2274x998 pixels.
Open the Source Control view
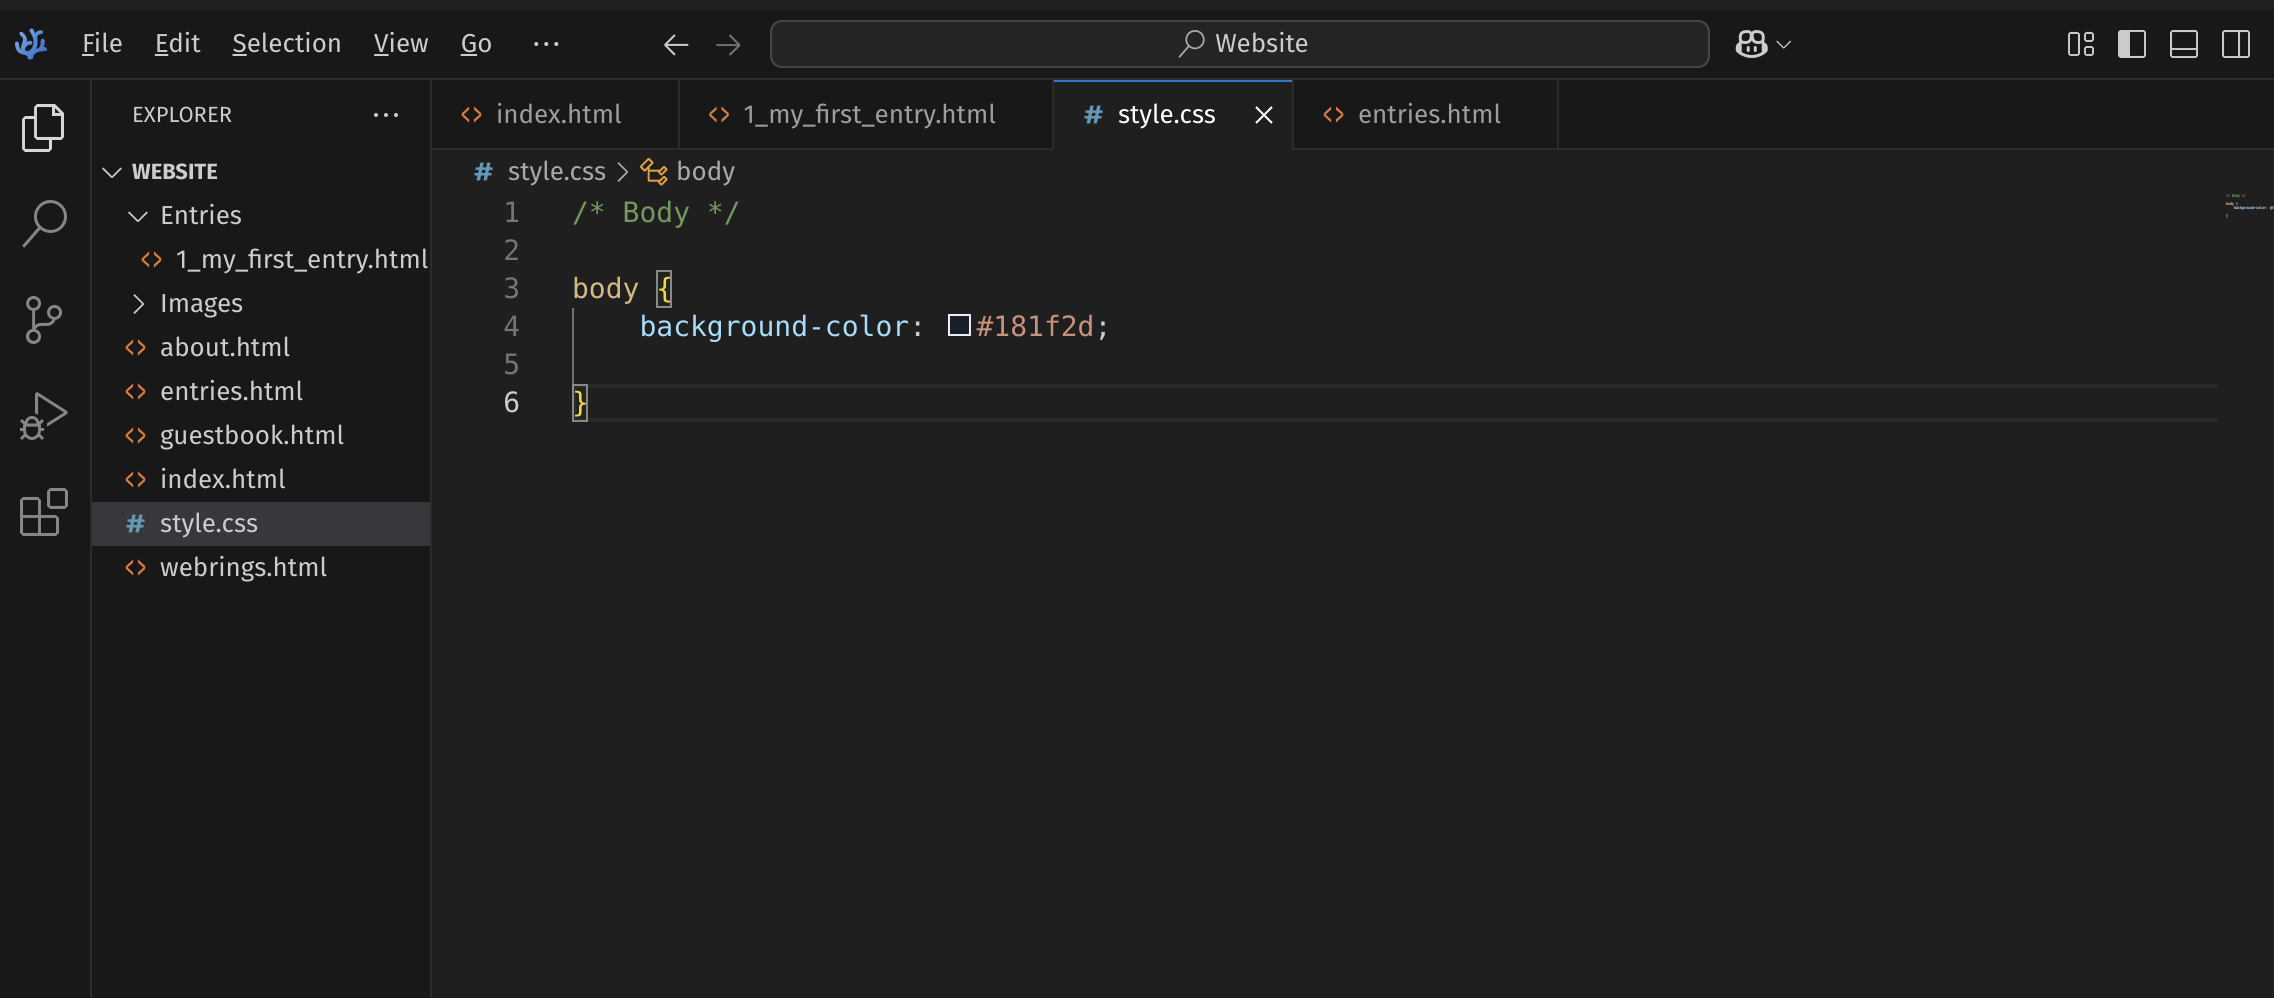pos(43,320)
